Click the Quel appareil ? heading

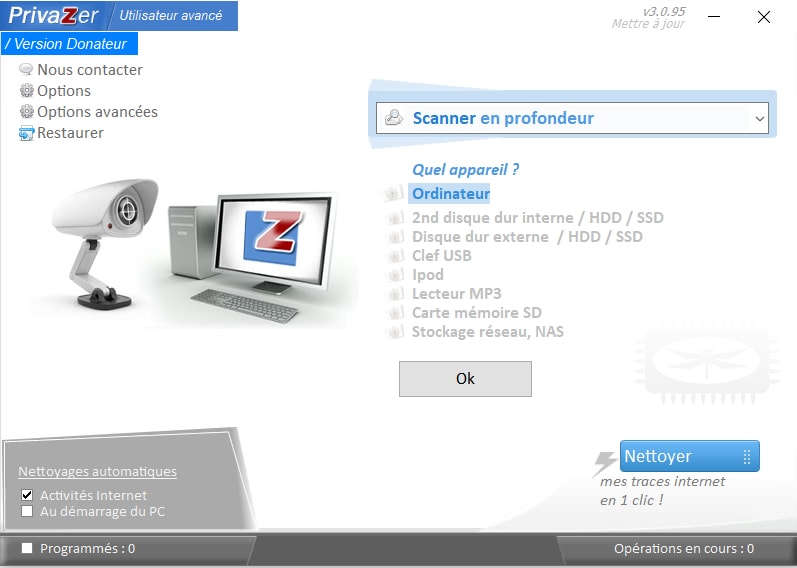pyautogui.click(x=466, y=169)
